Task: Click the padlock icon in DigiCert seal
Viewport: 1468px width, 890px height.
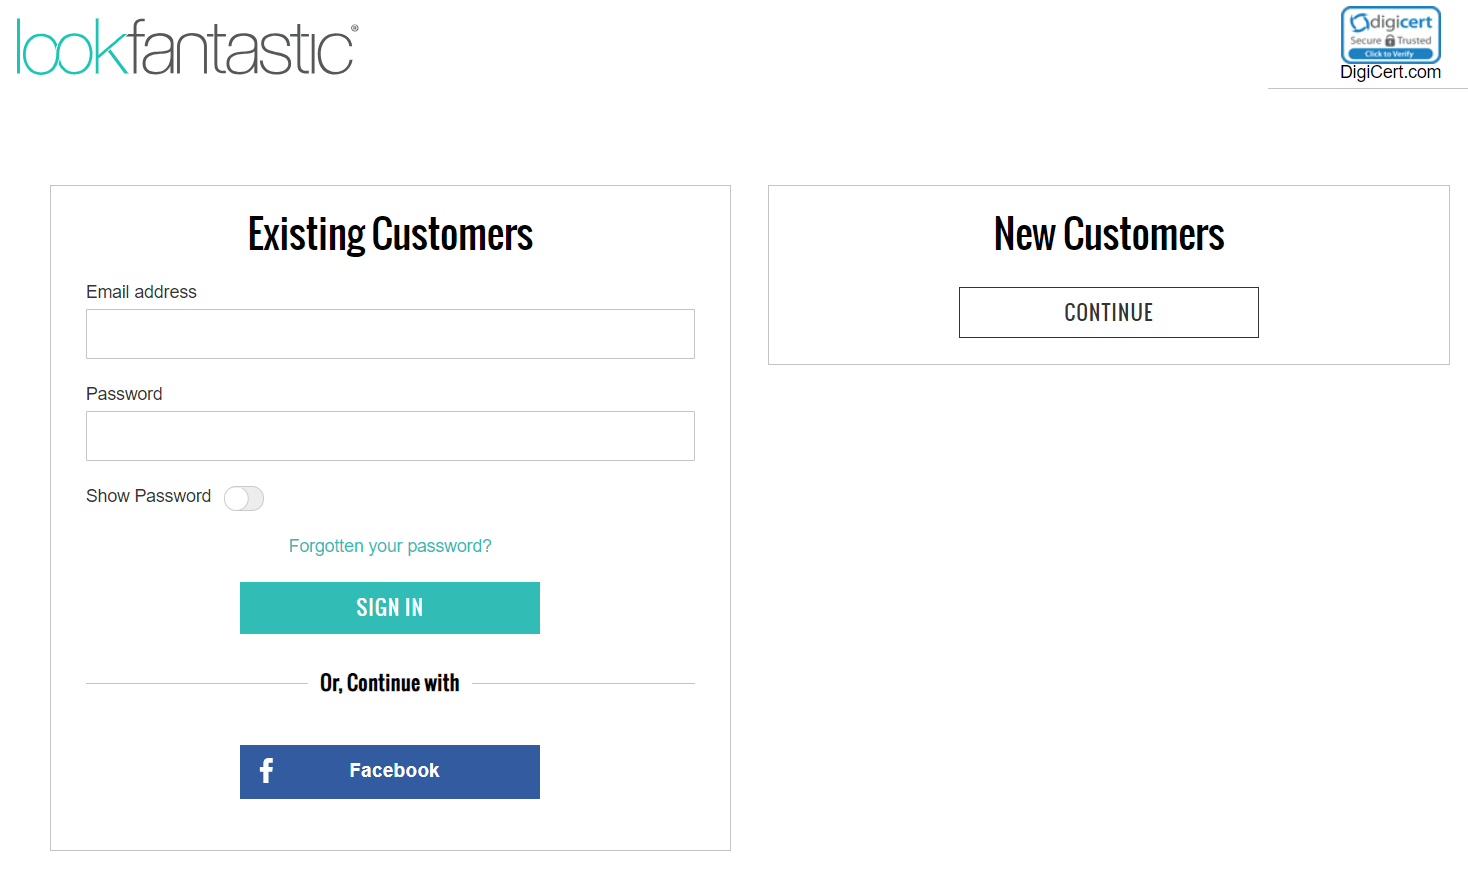Action: 1389,41
